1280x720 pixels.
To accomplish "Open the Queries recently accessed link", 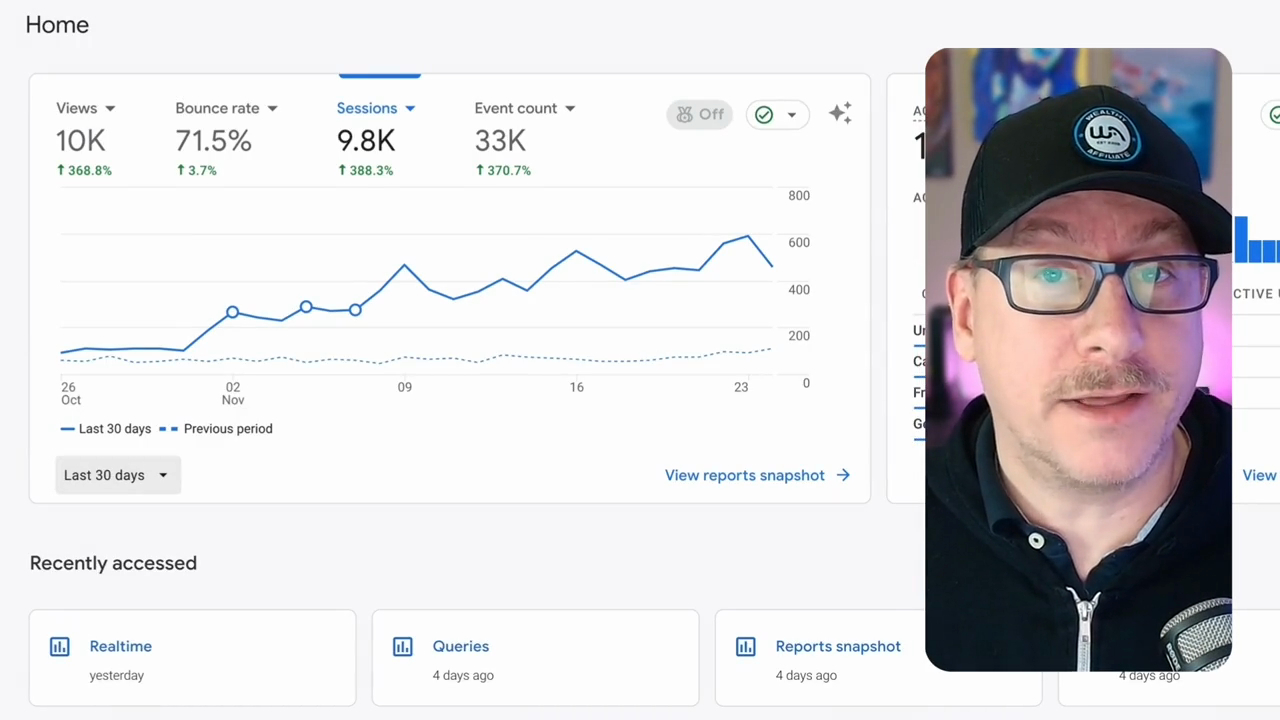I will click(461, 646).
